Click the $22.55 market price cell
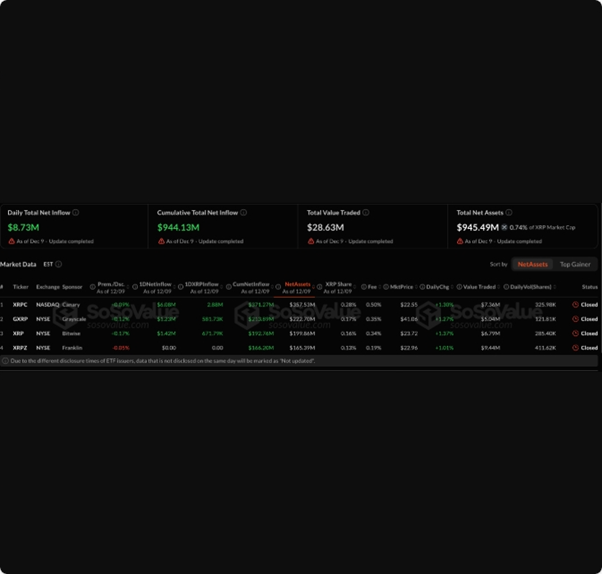This screenshot has width=602, height=574. (409, 304)
